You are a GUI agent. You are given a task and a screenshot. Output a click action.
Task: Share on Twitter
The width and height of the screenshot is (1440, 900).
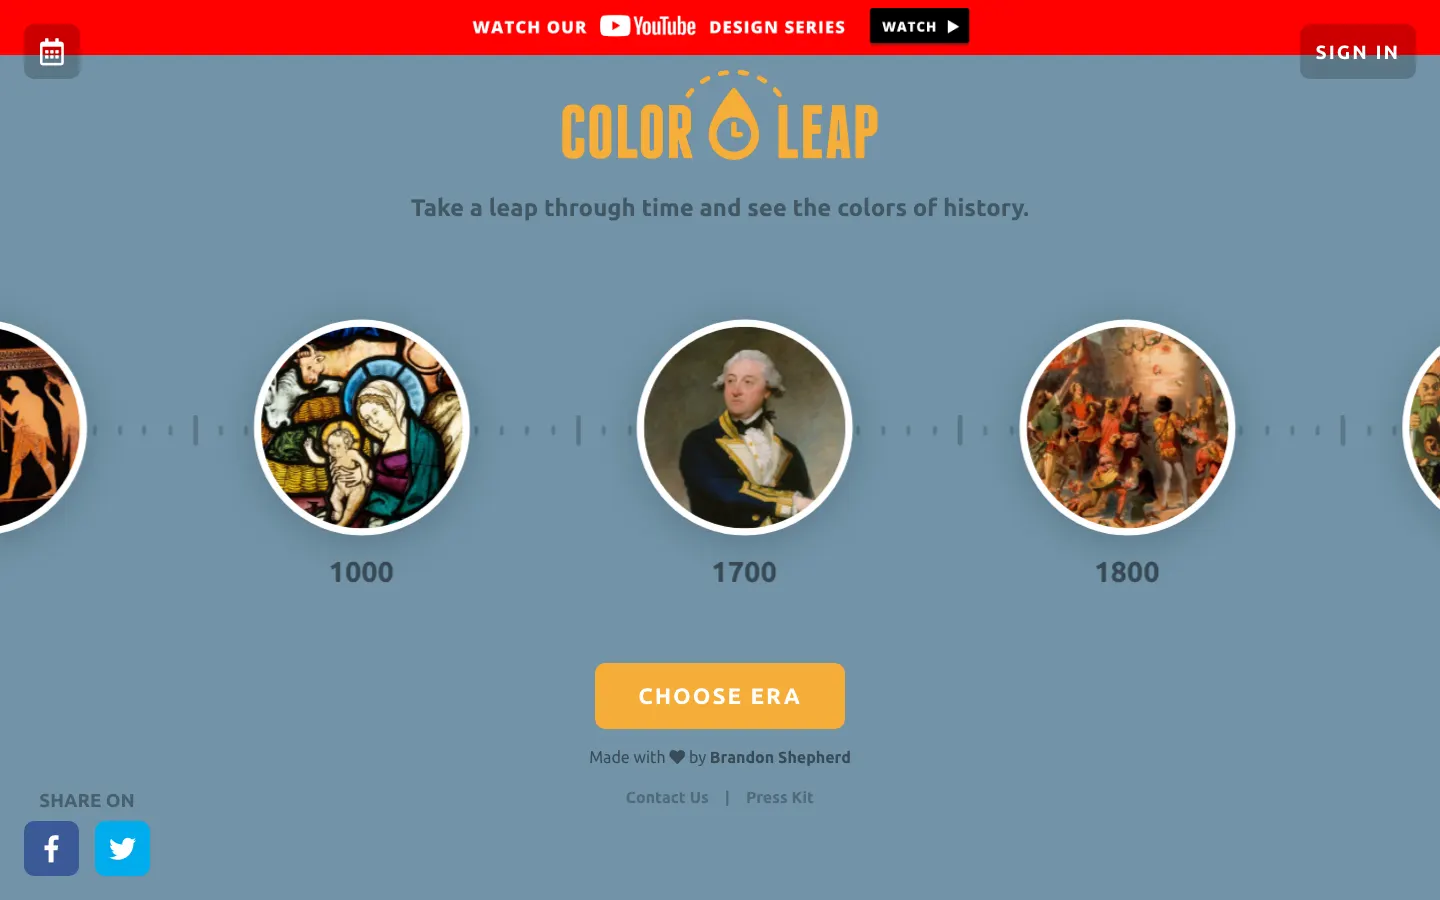coord(122,848)
